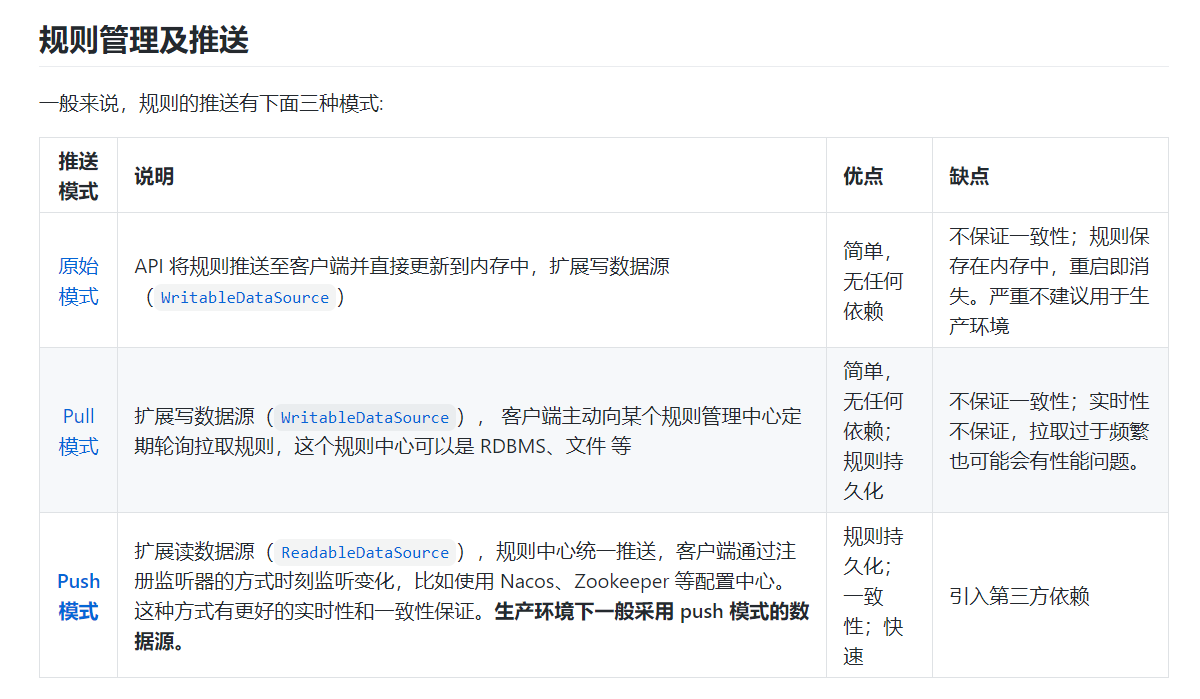Select the WritableDataSource code in 原始模式 row

(x=245, y=297)
